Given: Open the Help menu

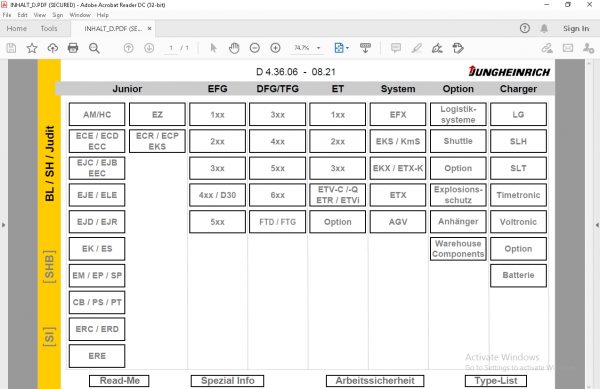Looking at the screenshot, I should coord(103,15).
